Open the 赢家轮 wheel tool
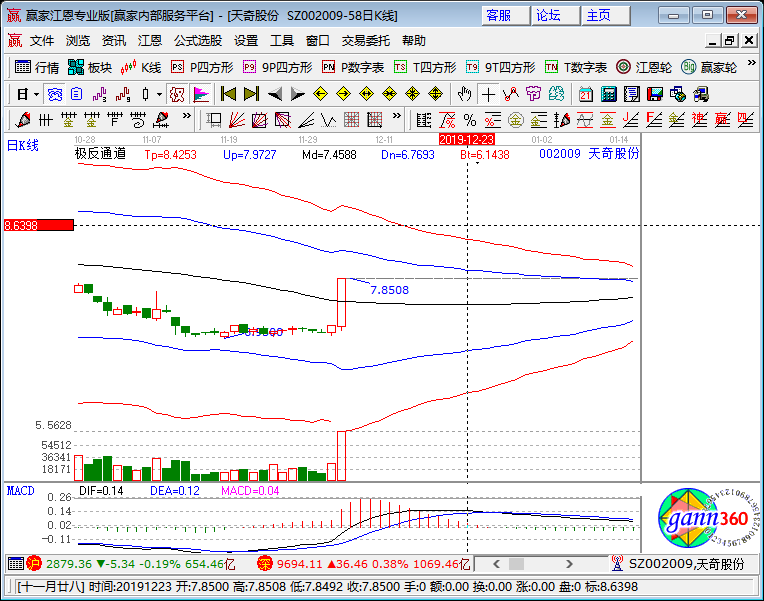The image size is (764, 601). [x=709, y=67]
